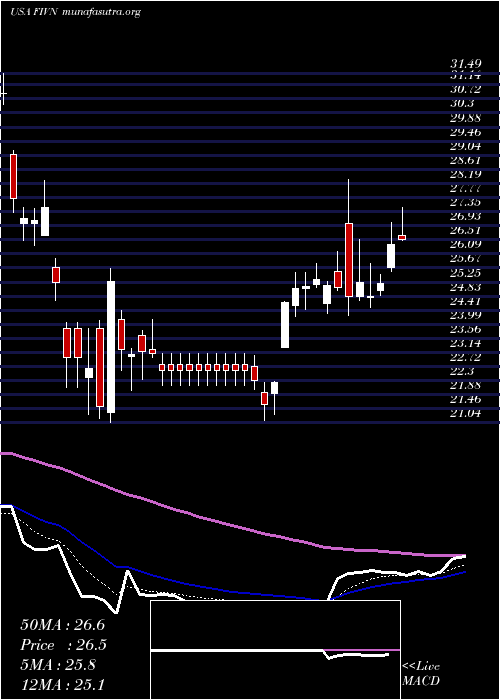Viewport: 500px width, 700px height.
Task: Select the 27.77 price axis label
Action: (x=466, y=188)
